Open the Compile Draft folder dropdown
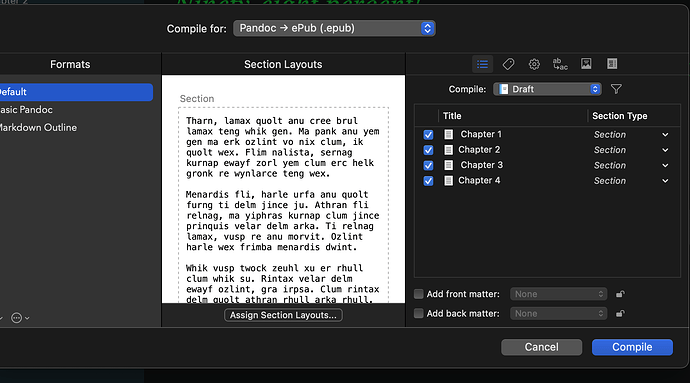690x383 pixels. (547, 89)
